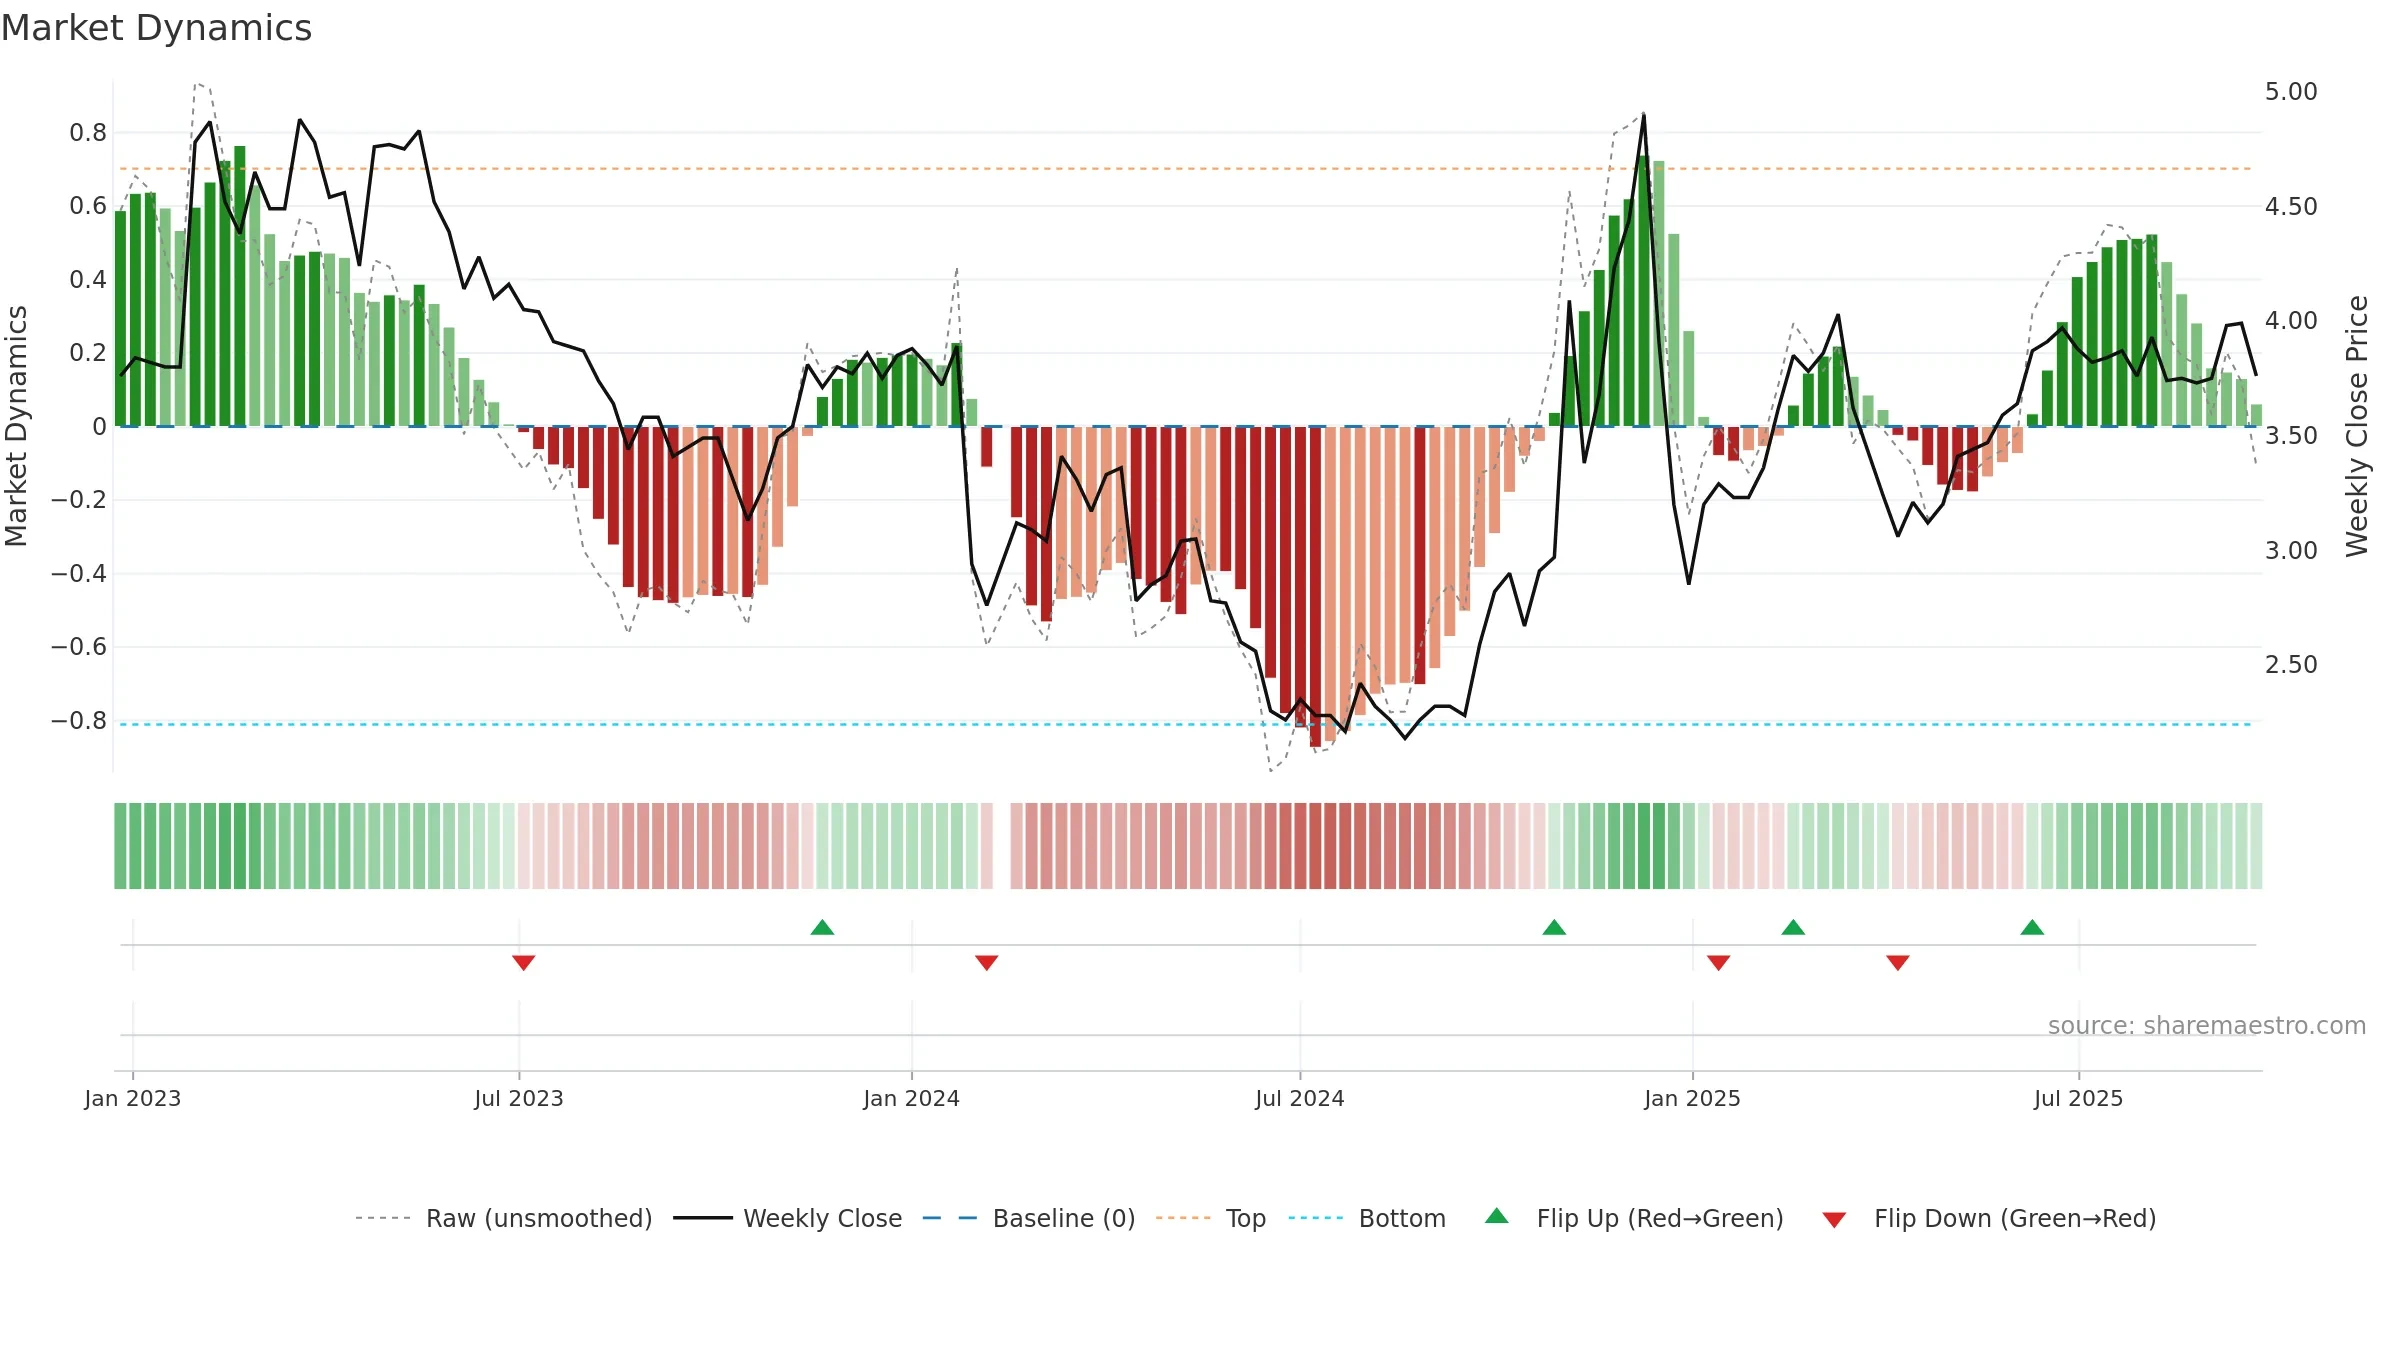The height and width of the screenshot is (1350, 2400).
Task: Click the Jan 2025 axis label
Action: coord(1692,1098)
